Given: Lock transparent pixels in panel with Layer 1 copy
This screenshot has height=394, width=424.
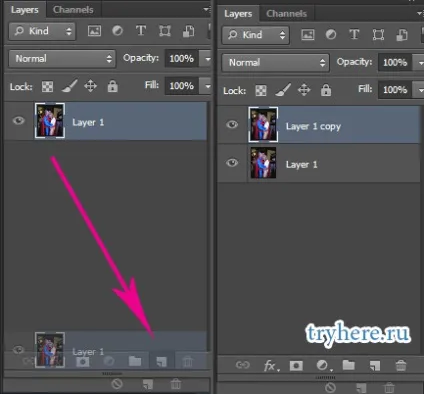Looking at the screenshot, I should coord(261,90).
